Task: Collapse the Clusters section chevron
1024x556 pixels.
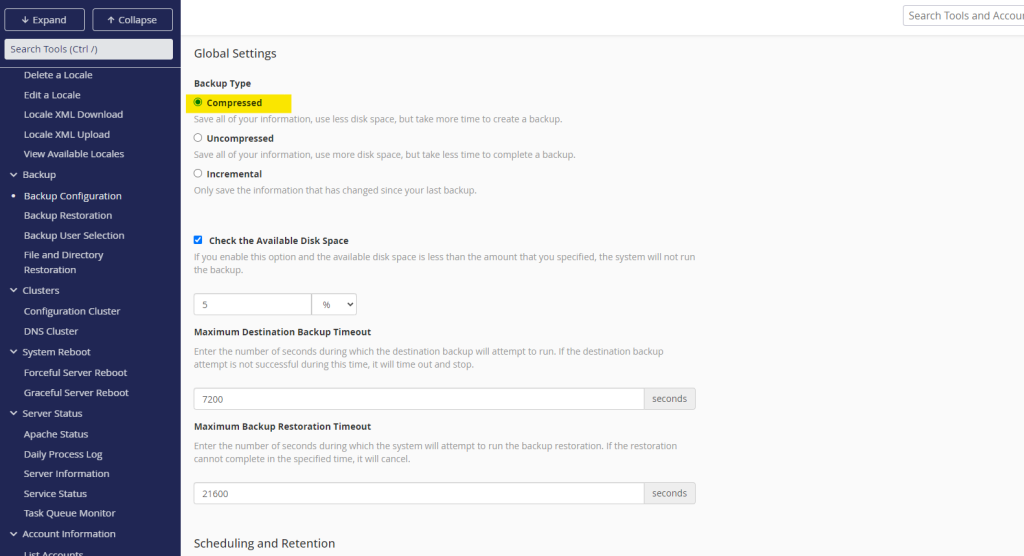Action: pyautogui.click(x=13, y=291)
